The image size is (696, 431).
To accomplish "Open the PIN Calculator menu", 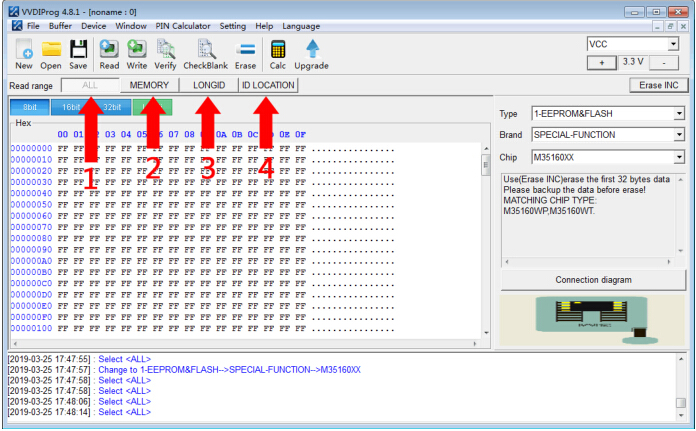I will (x=183, y=26).
